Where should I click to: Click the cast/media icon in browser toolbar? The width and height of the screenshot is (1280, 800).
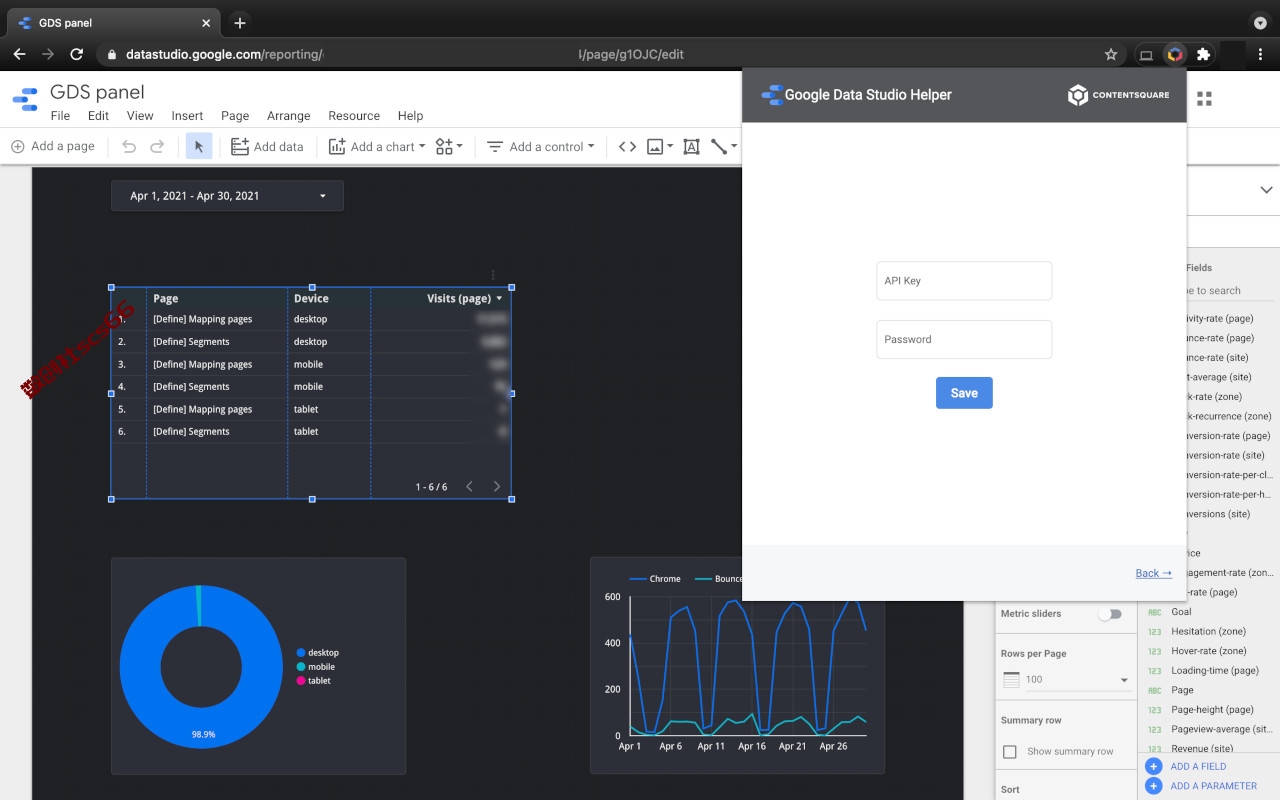coord(1146,54)
